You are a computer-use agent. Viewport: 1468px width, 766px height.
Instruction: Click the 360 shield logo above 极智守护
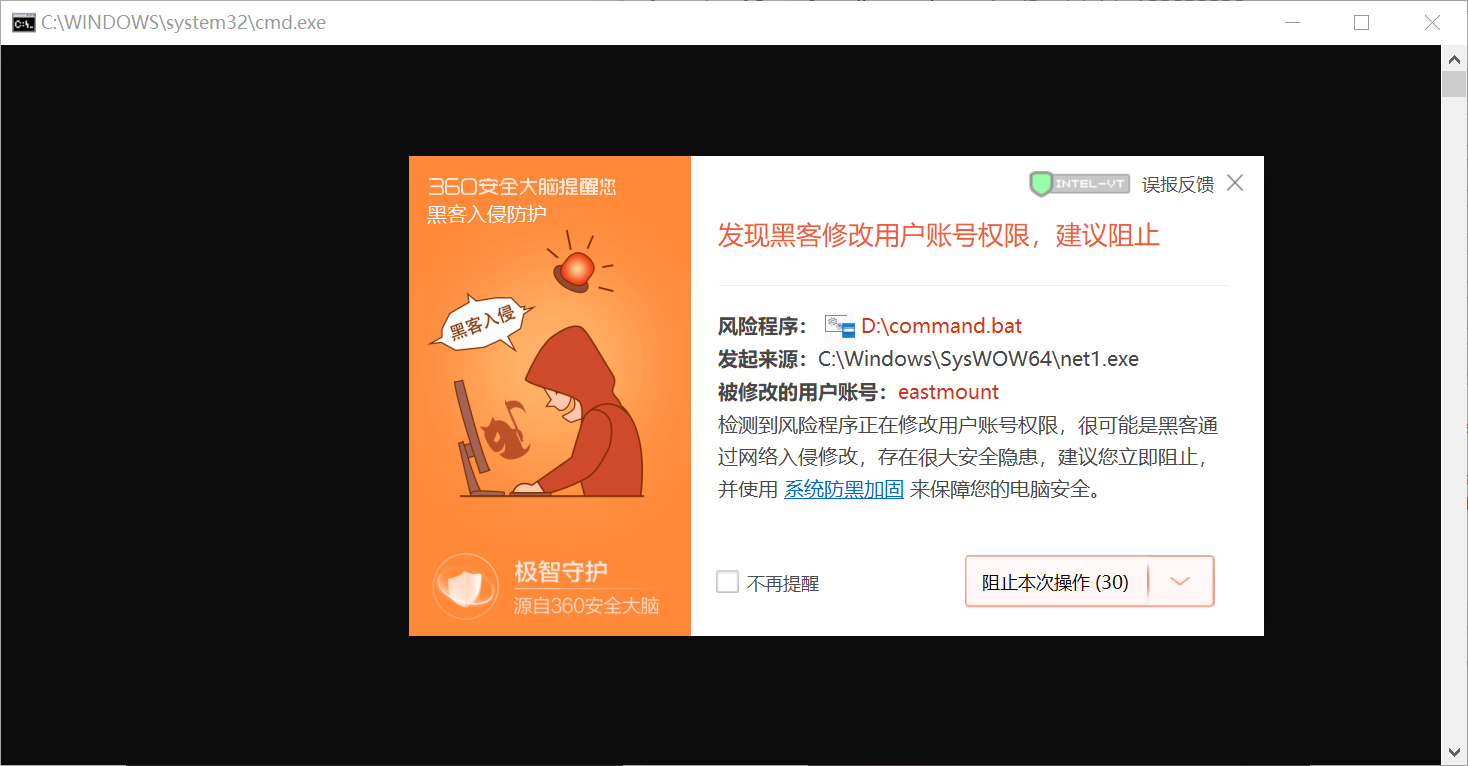466,586
